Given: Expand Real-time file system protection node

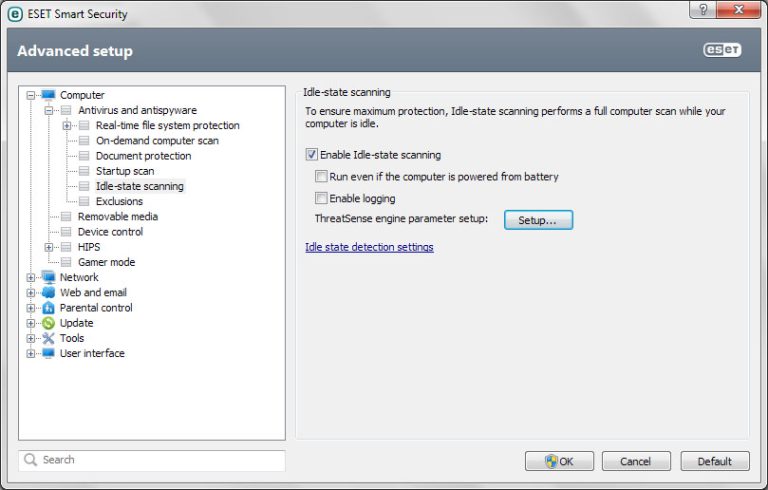Looking at the screenshot, I should pyautogui.click(x=67, y=126).
